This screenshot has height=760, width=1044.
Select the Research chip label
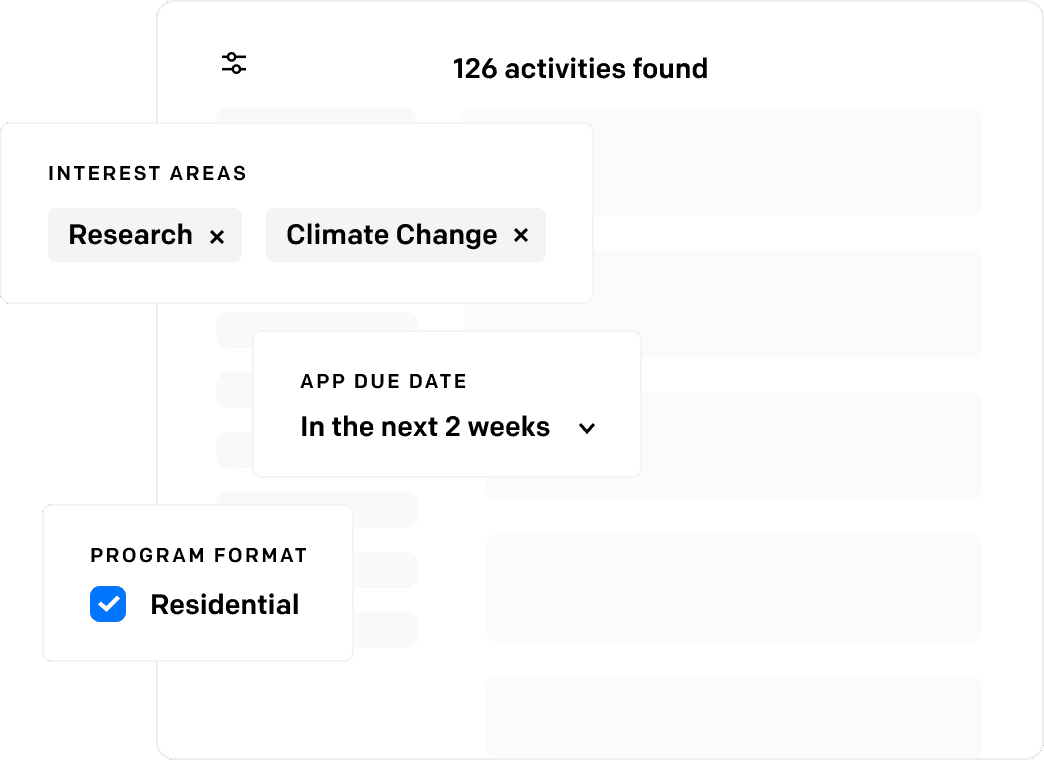point(130,234)
